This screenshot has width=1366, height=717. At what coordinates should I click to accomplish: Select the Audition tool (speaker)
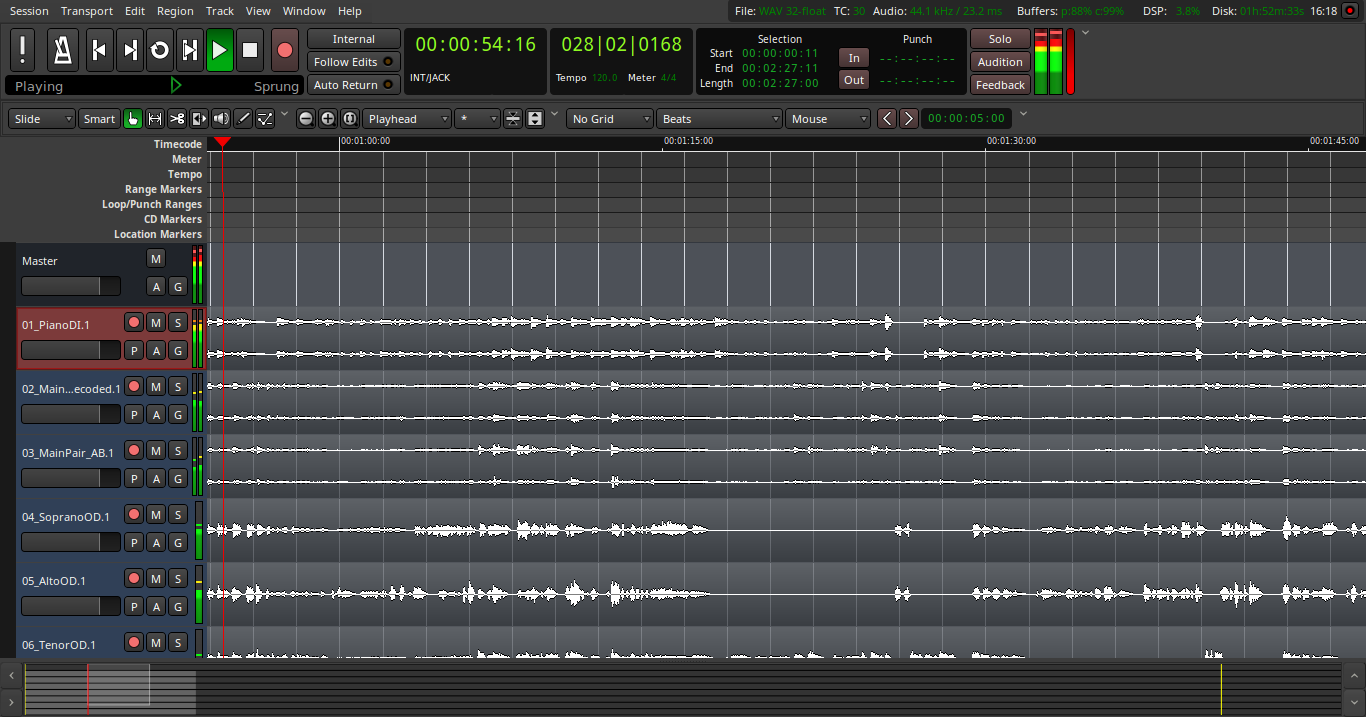220,118
